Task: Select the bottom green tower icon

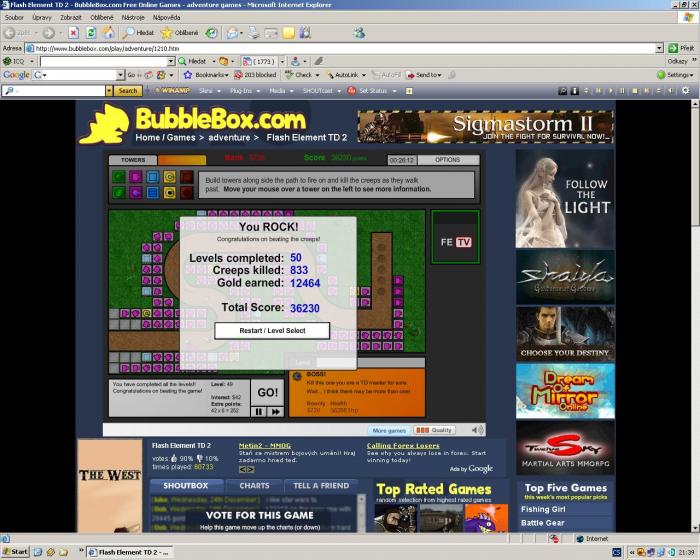Action: tap(119, 192)
